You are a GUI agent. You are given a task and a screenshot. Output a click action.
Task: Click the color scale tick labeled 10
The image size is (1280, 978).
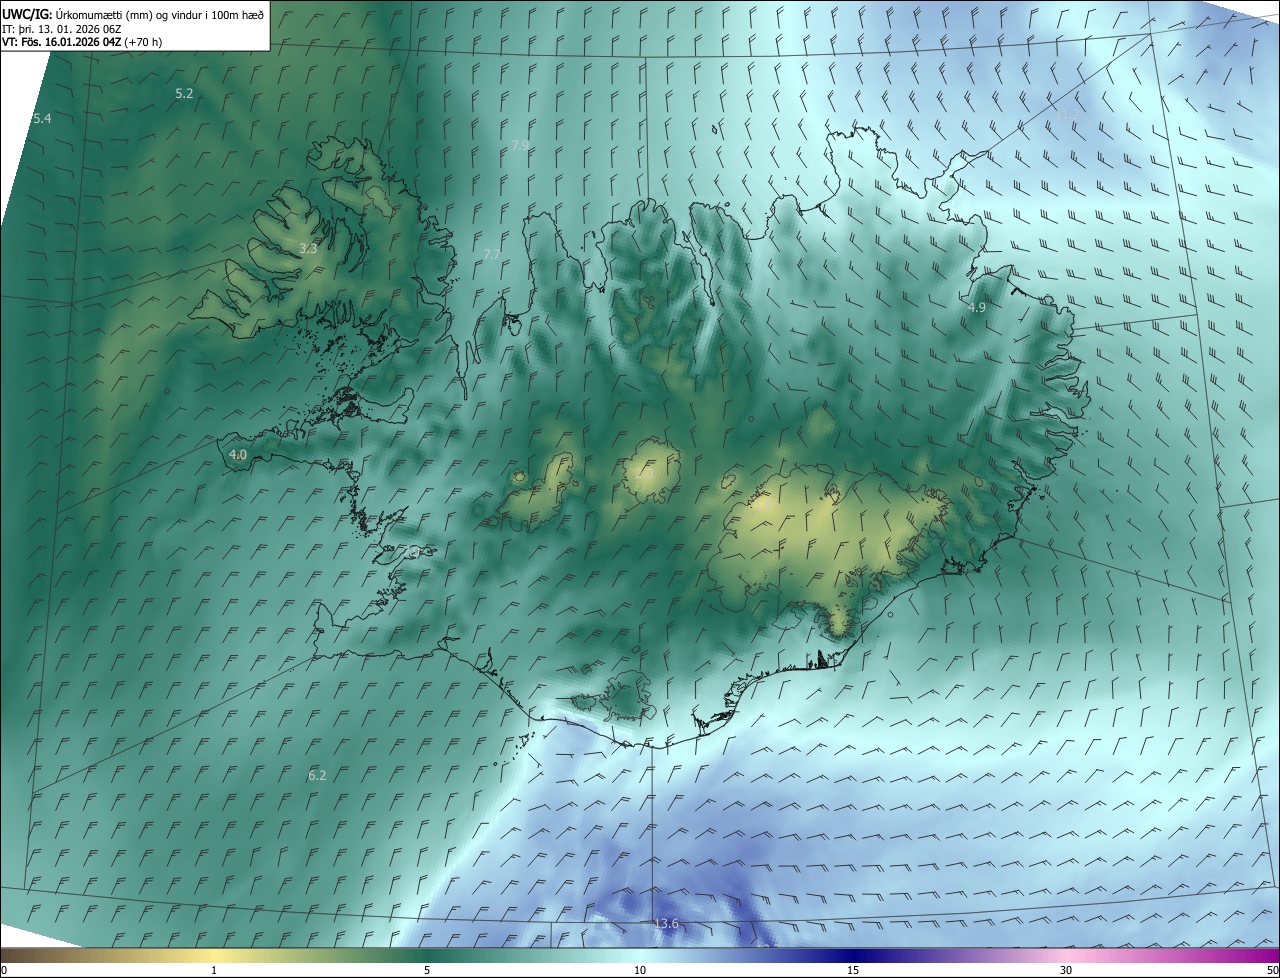click(x=640, y=970)
